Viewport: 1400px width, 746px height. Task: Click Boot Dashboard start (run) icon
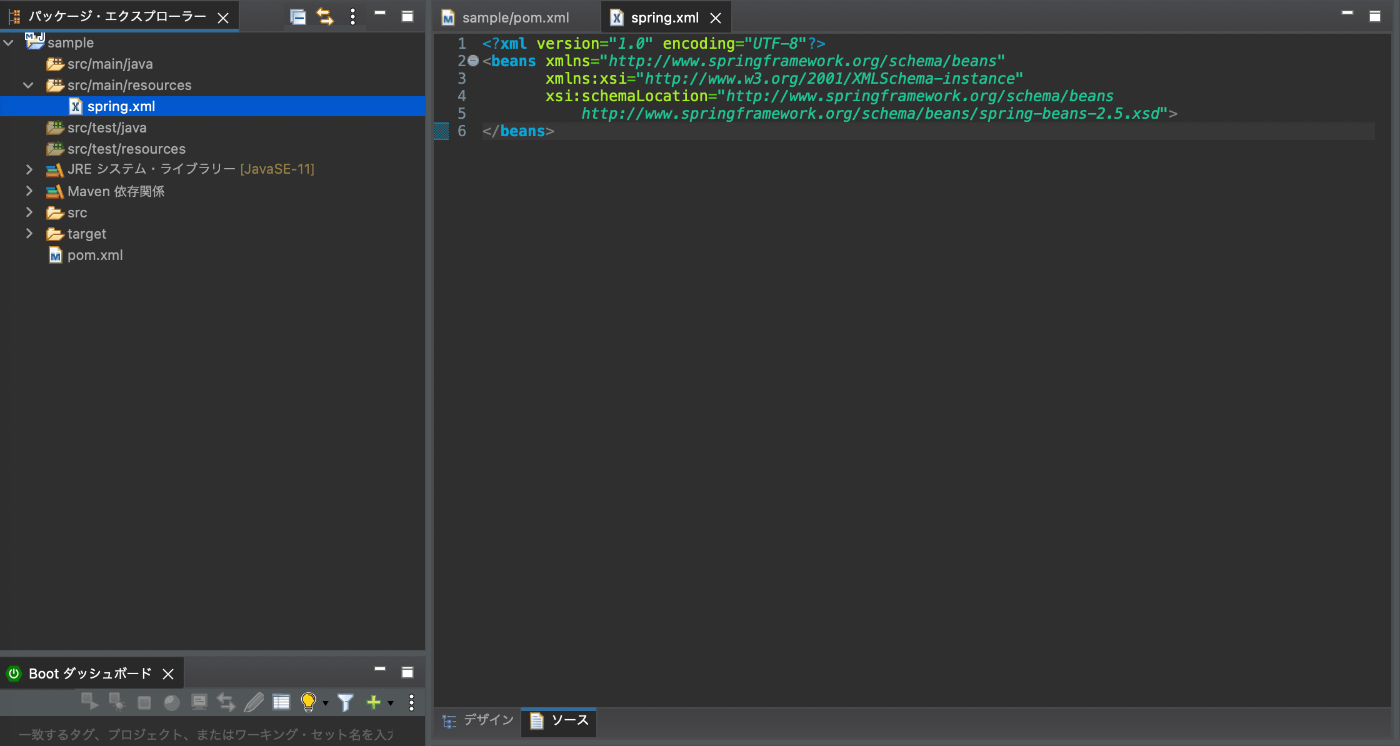pyautogui.click(x=90, y=702)
